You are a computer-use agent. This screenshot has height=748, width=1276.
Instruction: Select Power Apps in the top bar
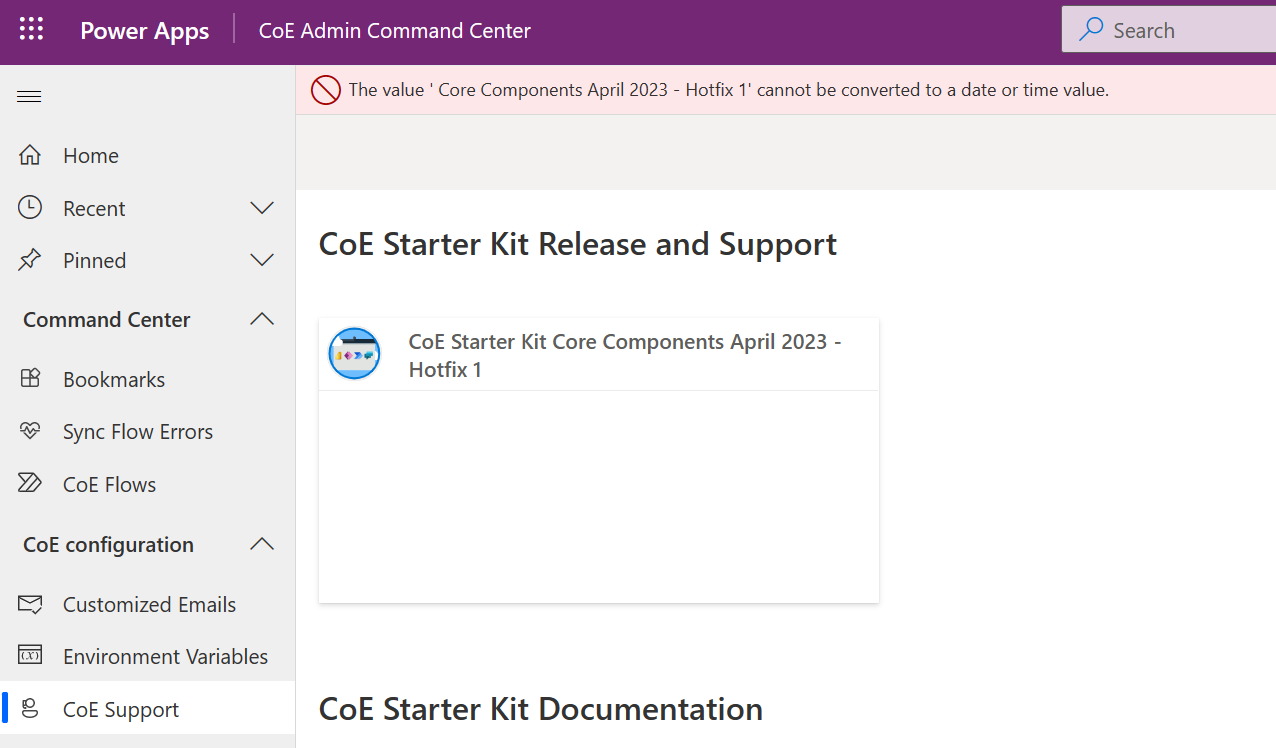[144, 30]
